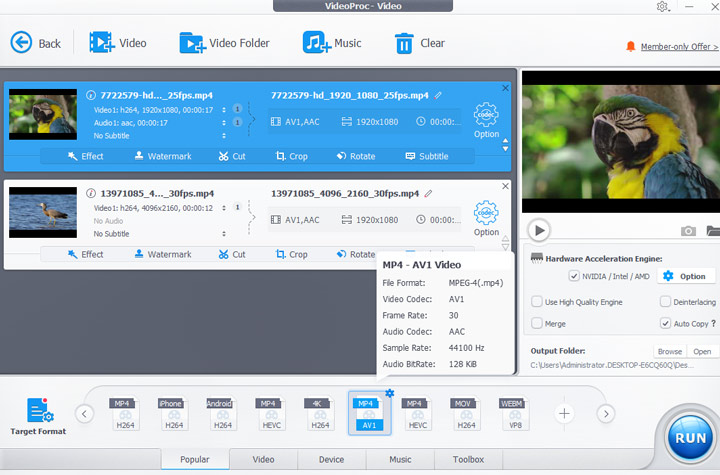Clear the list with the trash icon
The width and height of the screenshot is (720, 475).
pyautogui.click(x=420, y=43)
